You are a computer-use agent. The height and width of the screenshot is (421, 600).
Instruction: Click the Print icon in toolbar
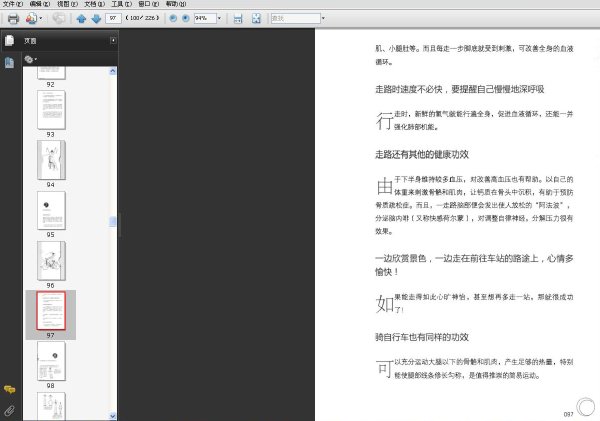click(13, 18)
